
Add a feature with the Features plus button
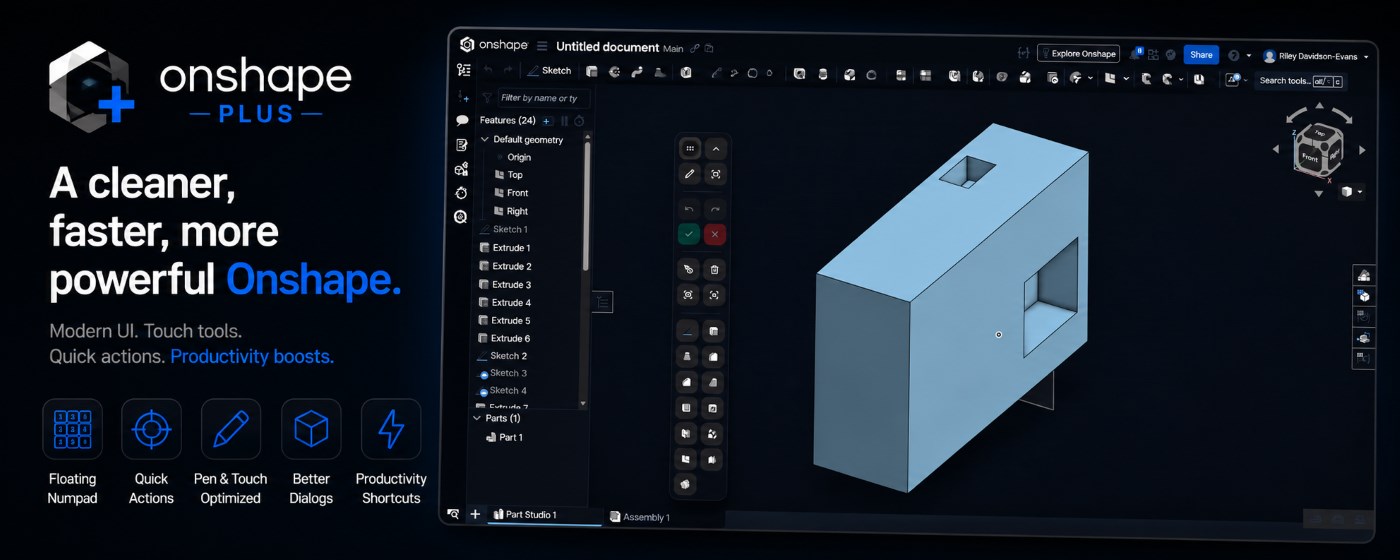[x=546, y=121]
